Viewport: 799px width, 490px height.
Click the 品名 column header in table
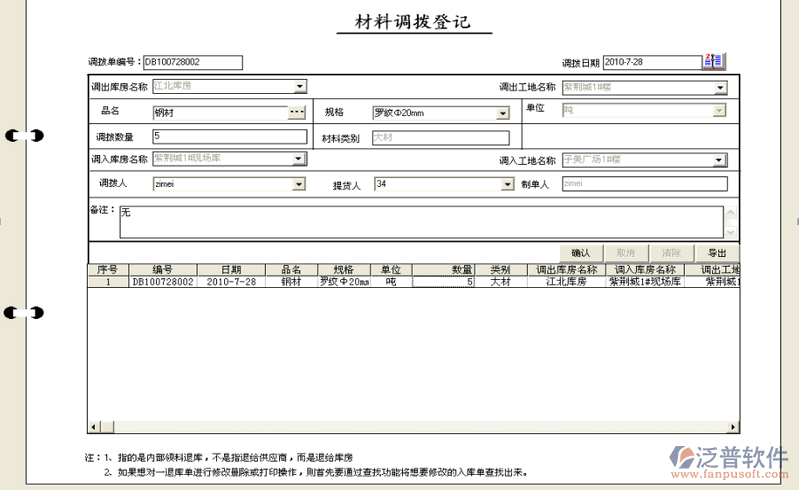[291, 270]
